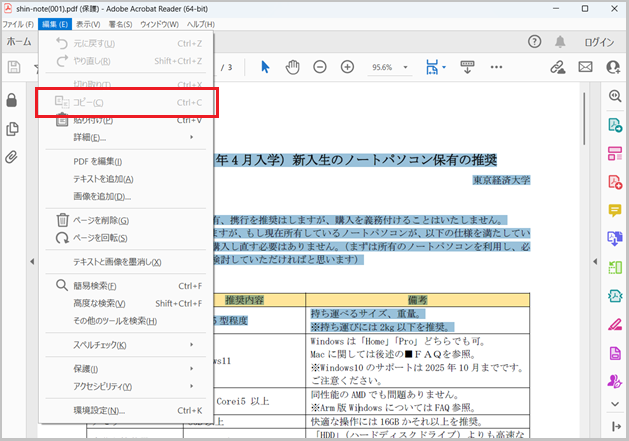Choose 画像を追加(D) menu entry
Image resolution: width=629 pixels, height=441 pixels.
(126, 196)
